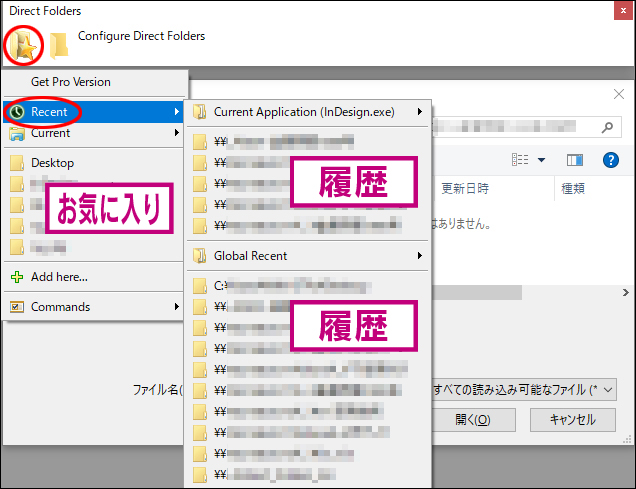Open Current Application (InDesign.exe) entry
This screenshot has height=489, width=636.
click(307, 112)
